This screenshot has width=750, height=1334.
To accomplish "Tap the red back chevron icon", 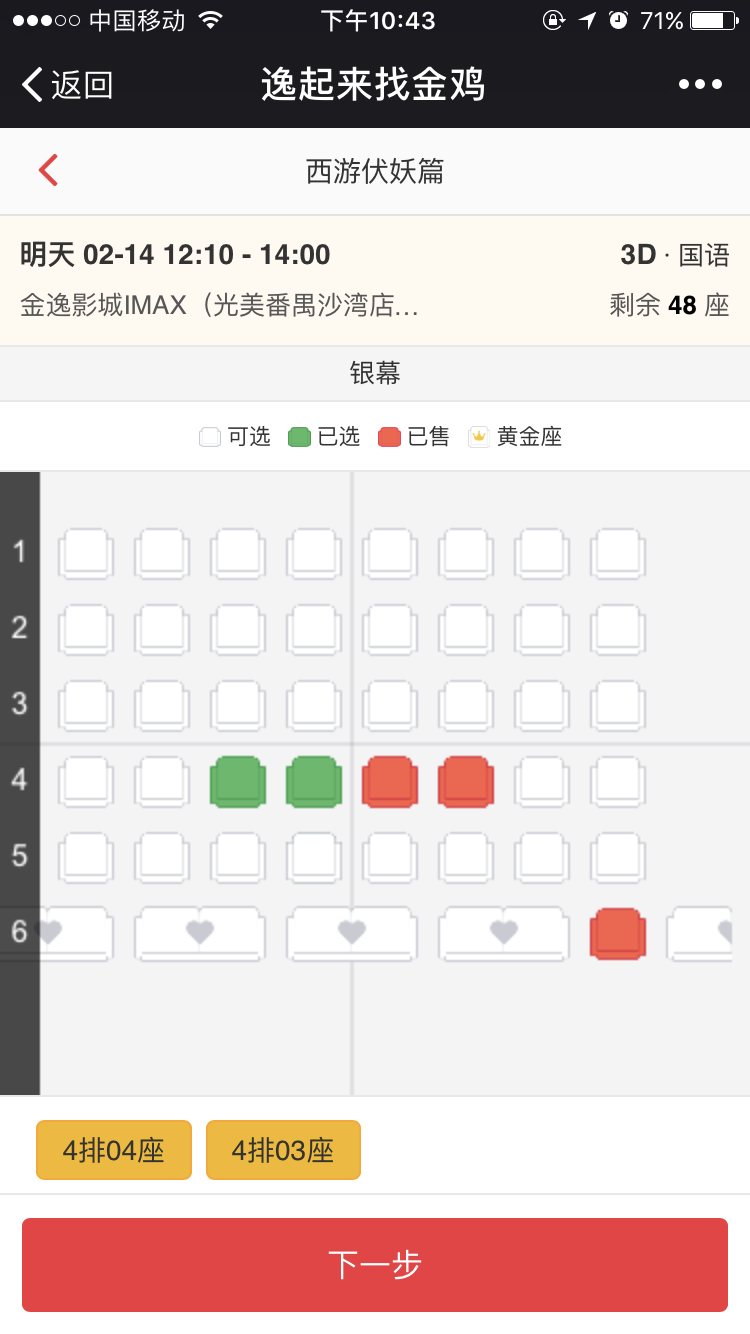I will pyautogui.click(x=48, y=171).
